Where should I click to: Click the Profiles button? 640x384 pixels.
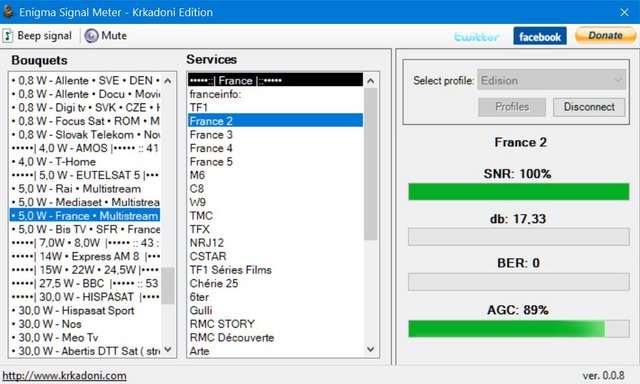point(512,107)
